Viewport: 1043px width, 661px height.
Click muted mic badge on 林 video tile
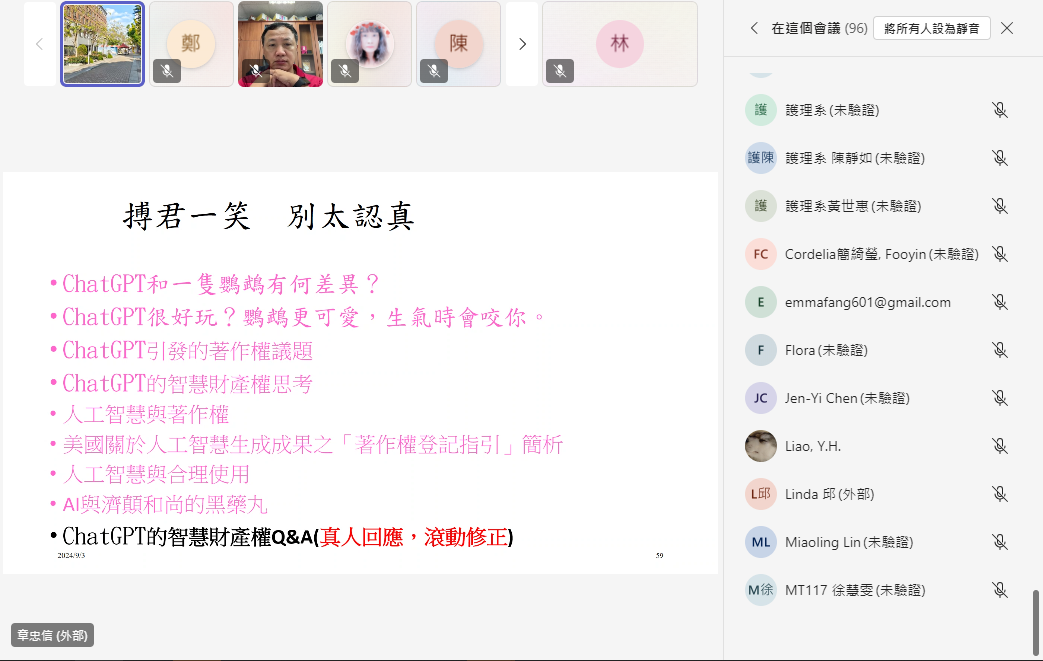(x=560, y=71)
